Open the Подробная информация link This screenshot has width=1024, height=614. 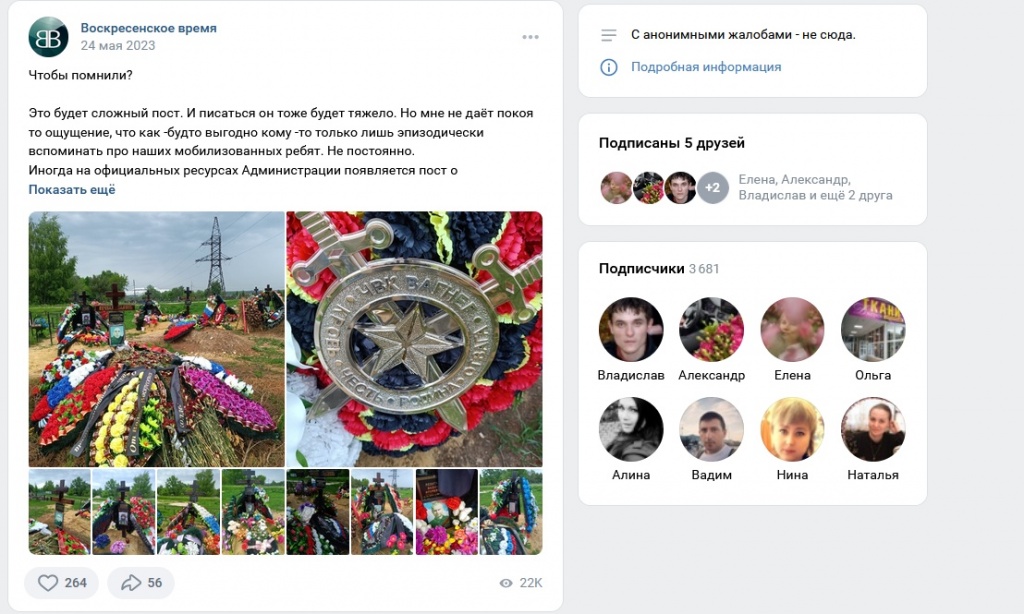[706, 67]
